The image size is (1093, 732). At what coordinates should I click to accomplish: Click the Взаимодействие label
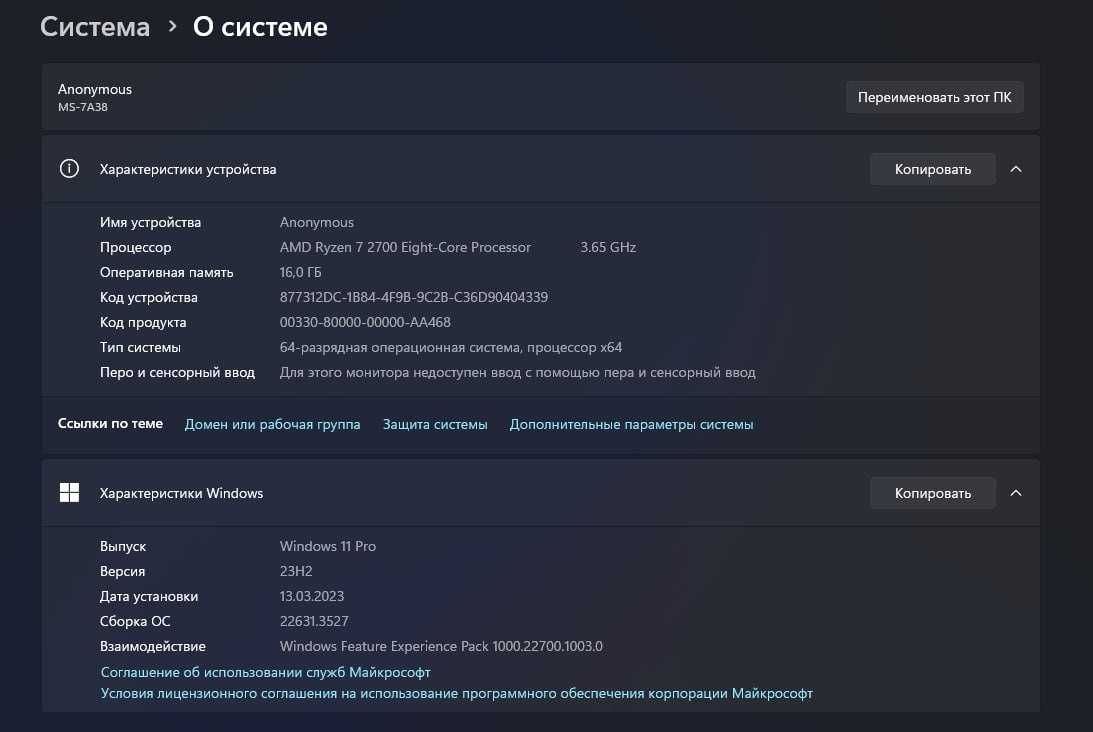[152, 646]
